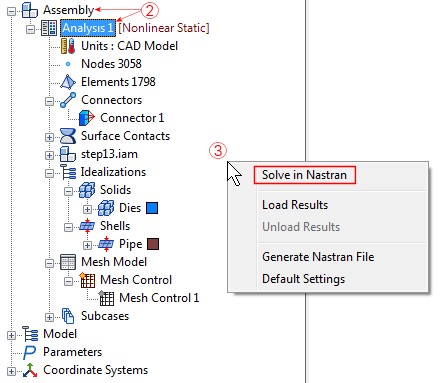Select the Connector 1 label
This screenshot has width=442, height=383.
[x=132, y=118]
